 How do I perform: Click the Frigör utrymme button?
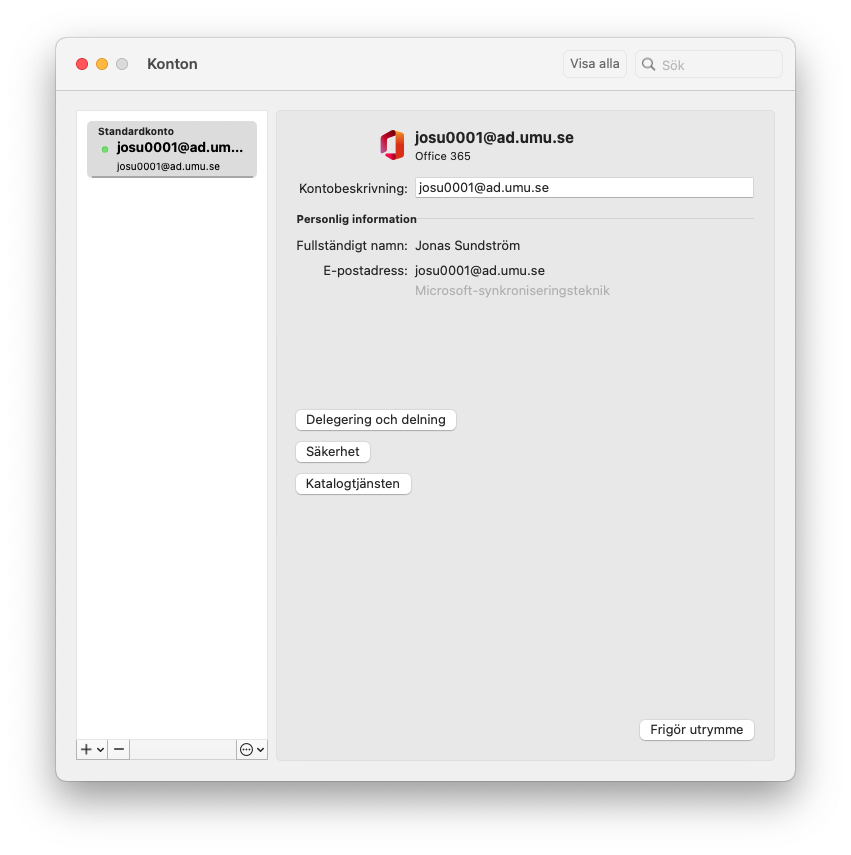coord(696,730)
